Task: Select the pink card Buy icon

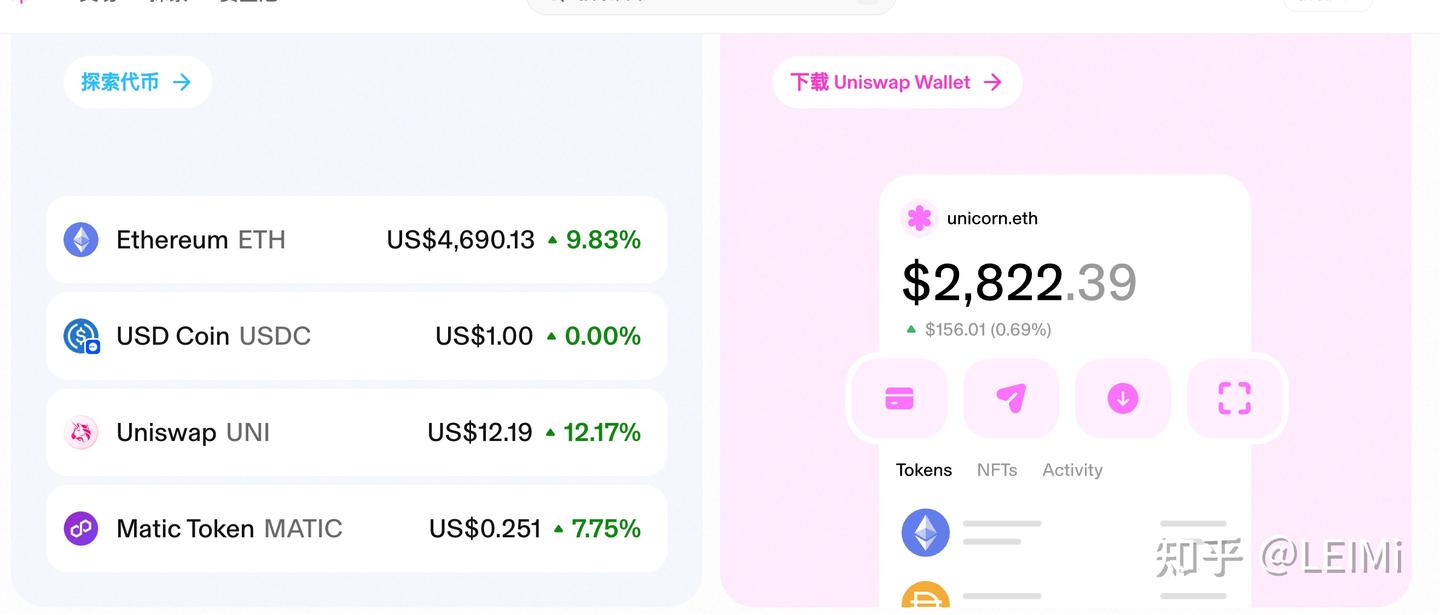Action: [897, 398]
